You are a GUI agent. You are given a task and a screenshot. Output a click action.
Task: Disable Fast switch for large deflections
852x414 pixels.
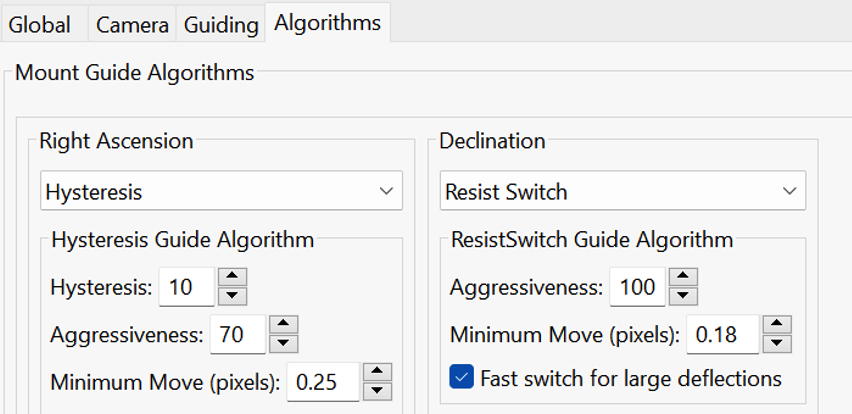(x=462, y=377)
